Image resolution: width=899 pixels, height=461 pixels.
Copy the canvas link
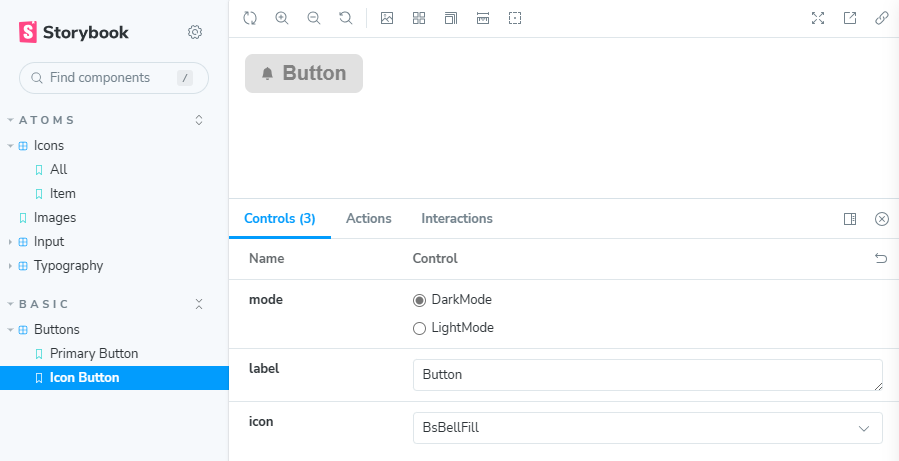pos(882,18)
